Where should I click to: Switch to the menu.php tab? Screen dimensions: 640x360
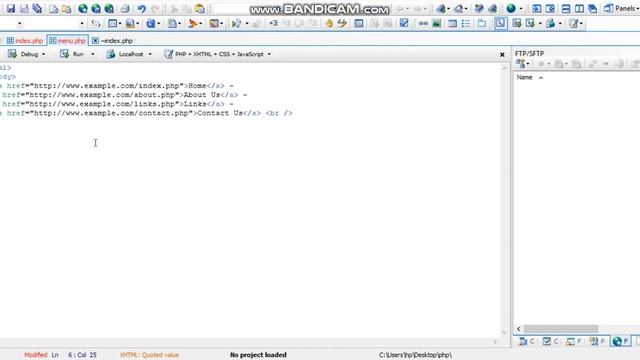coord(68,41)
